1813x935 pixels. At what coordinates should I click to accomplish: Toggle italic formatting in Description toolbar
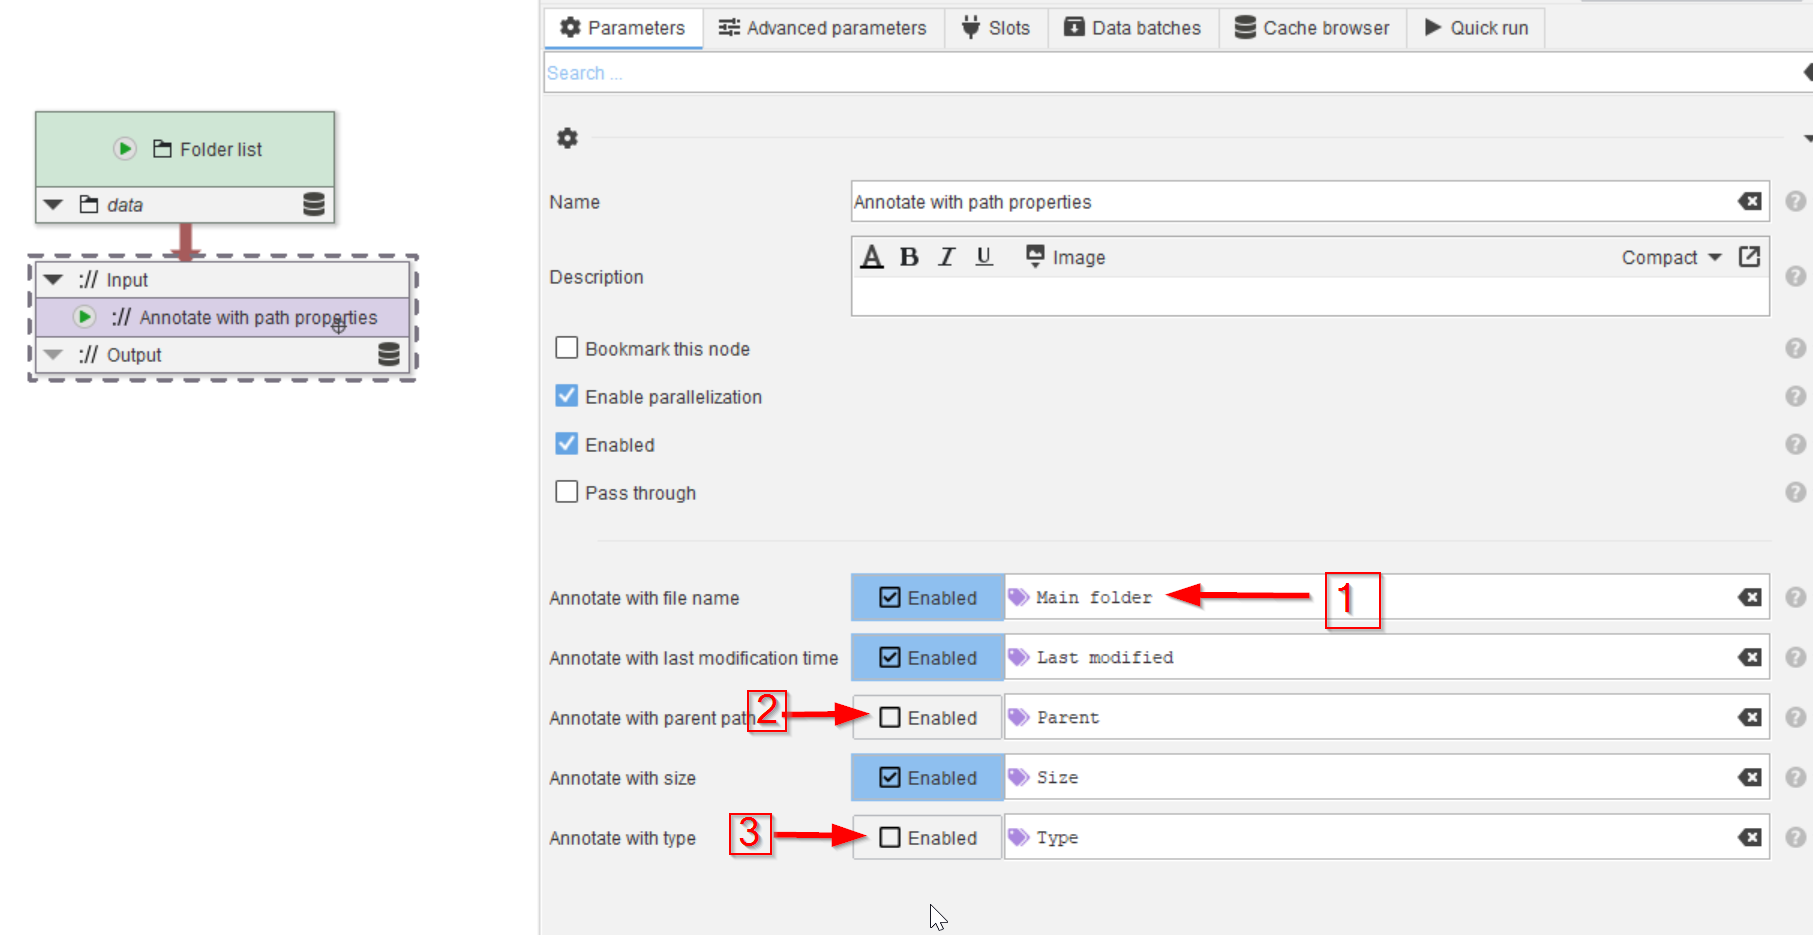946,257
